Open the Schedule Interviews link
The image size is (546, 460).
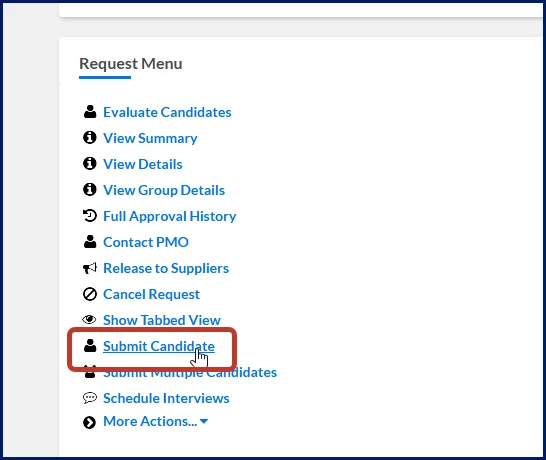(166, 398)
